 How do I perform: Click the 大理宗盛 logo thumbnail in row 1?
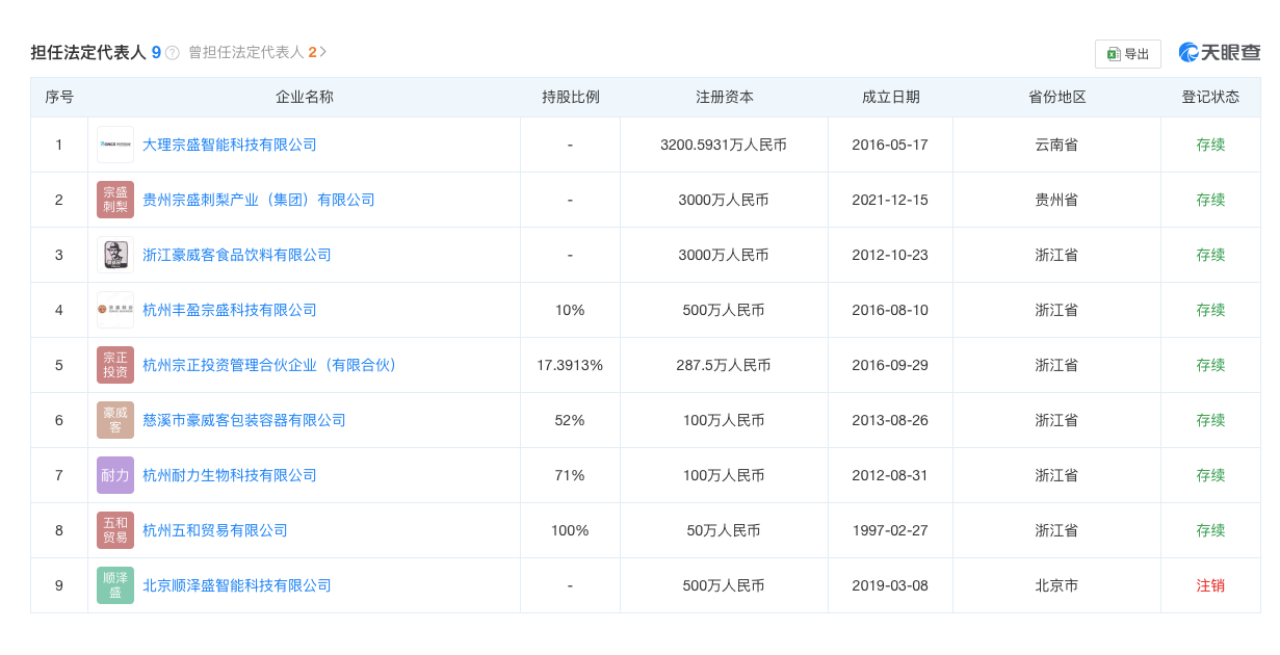click(115, 144)
